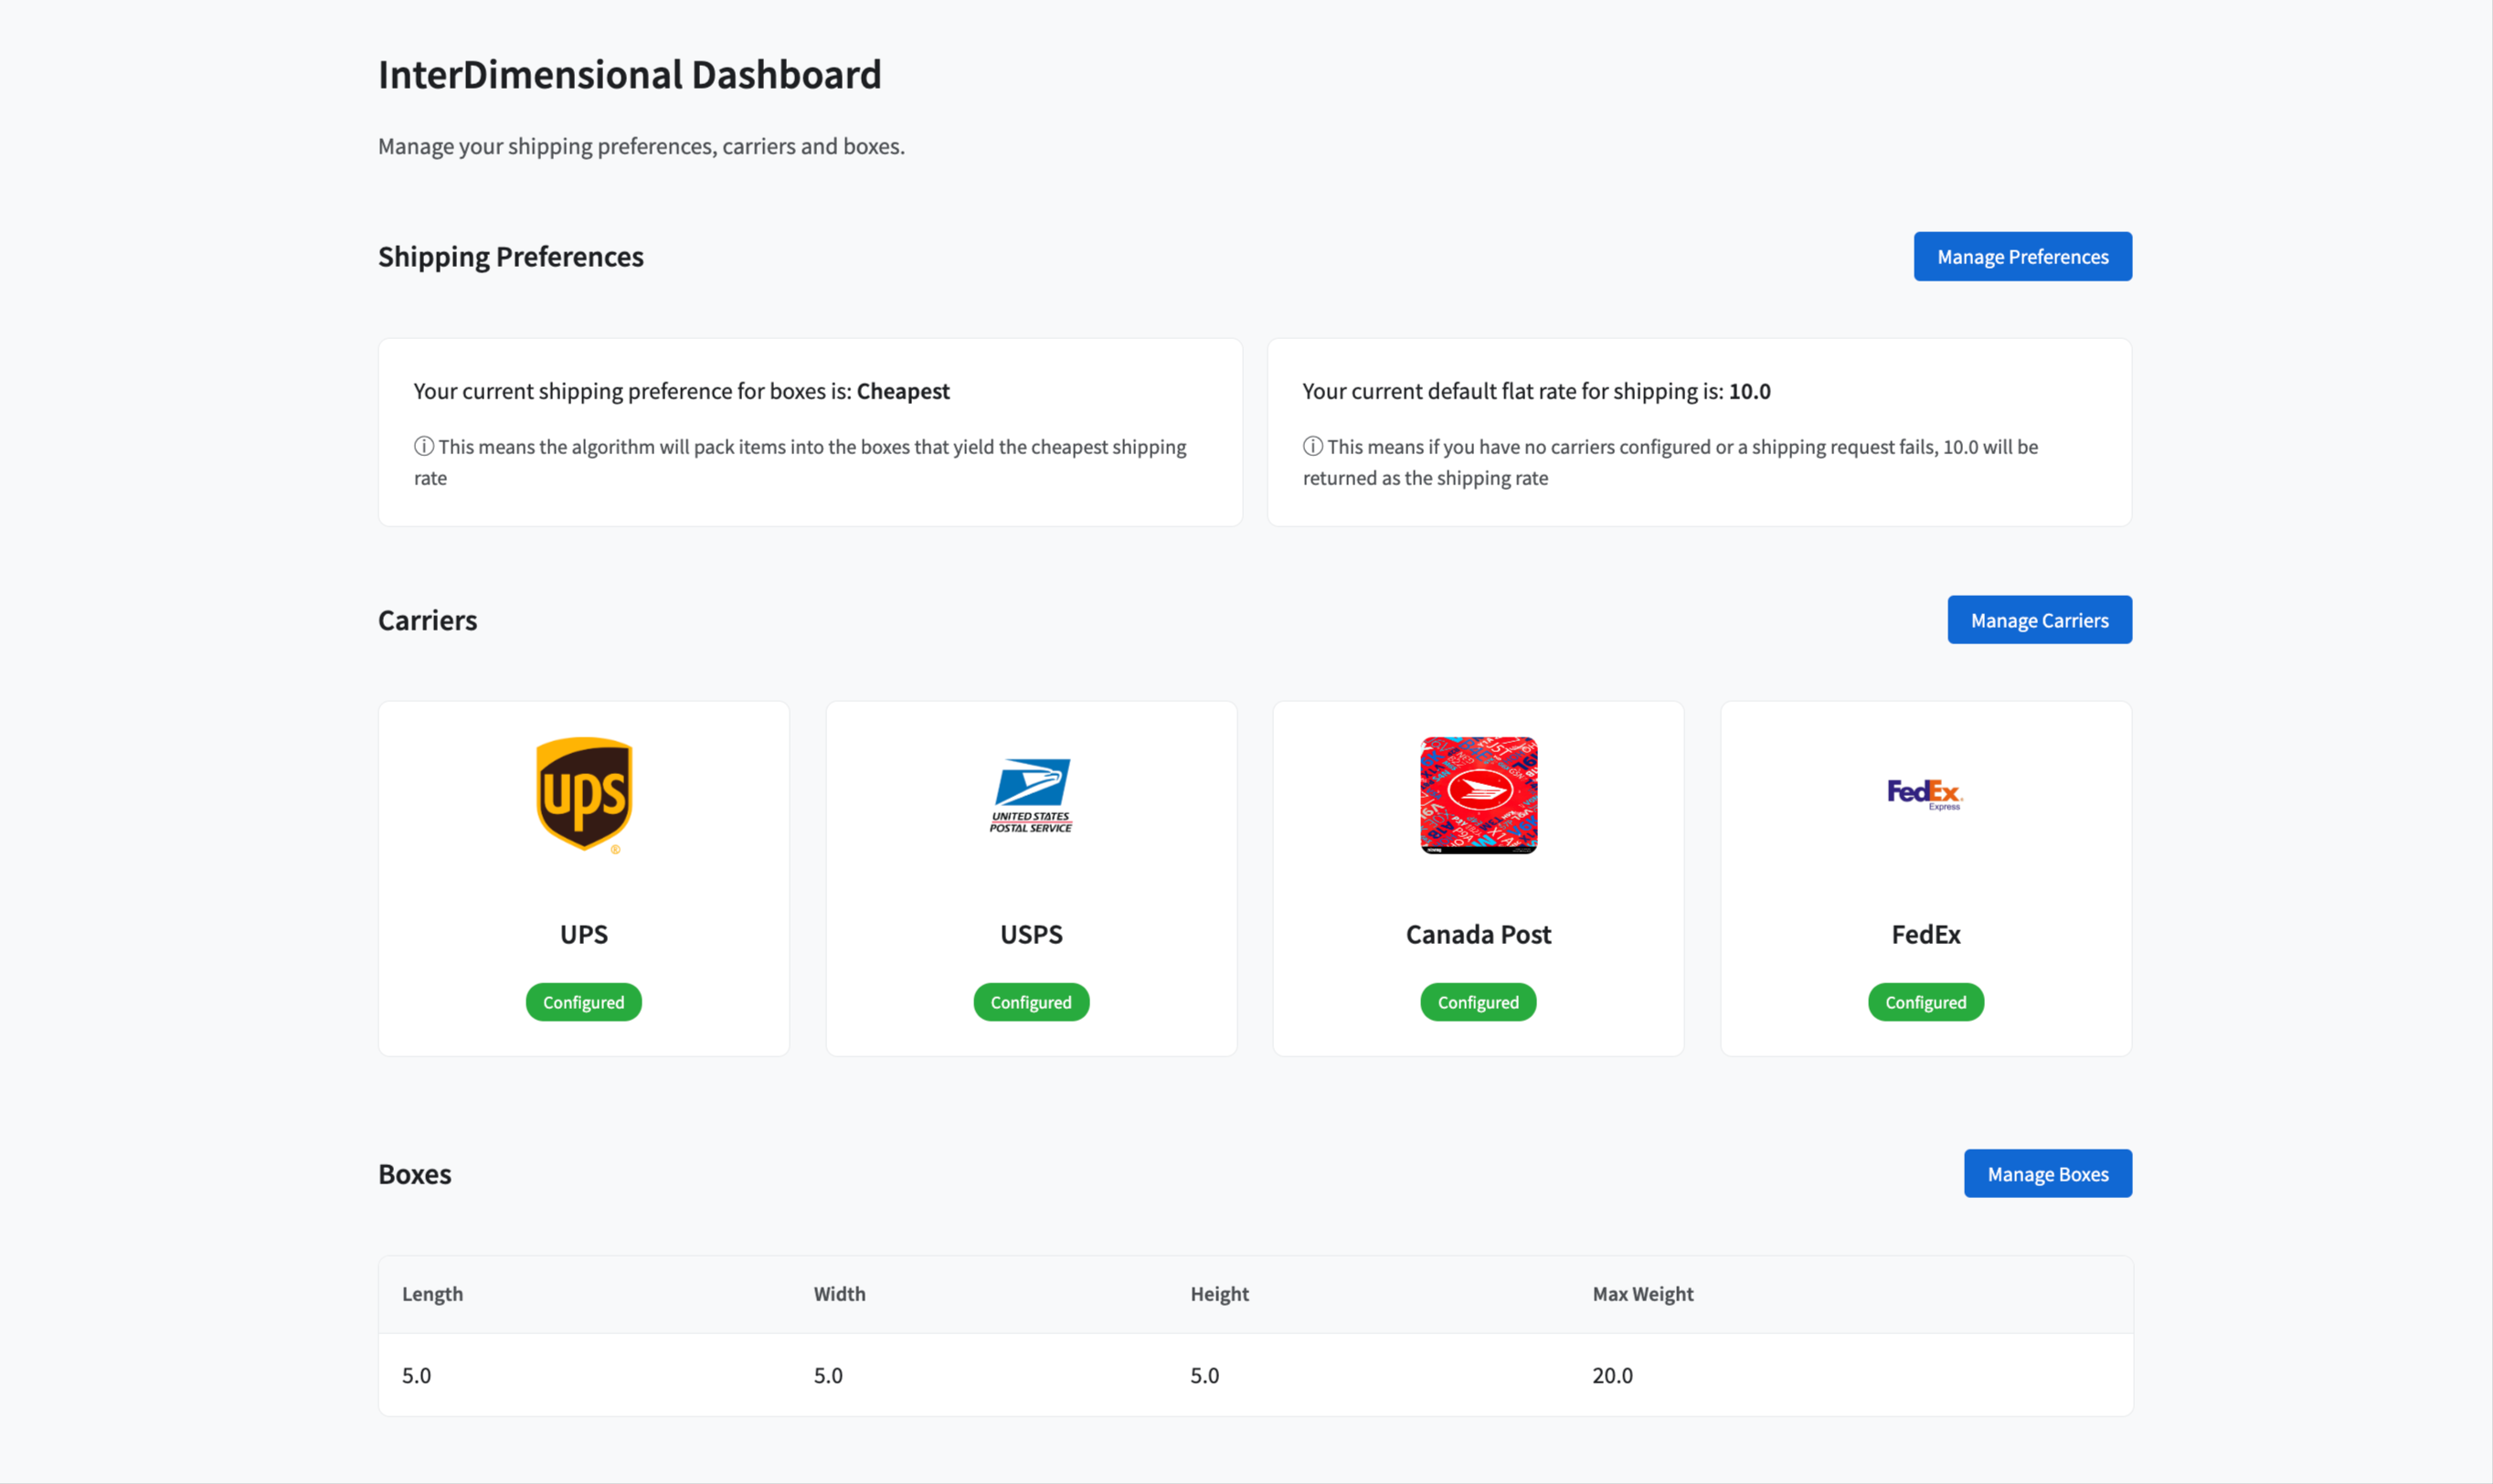Click the Length column header

tap(432, 1294)
